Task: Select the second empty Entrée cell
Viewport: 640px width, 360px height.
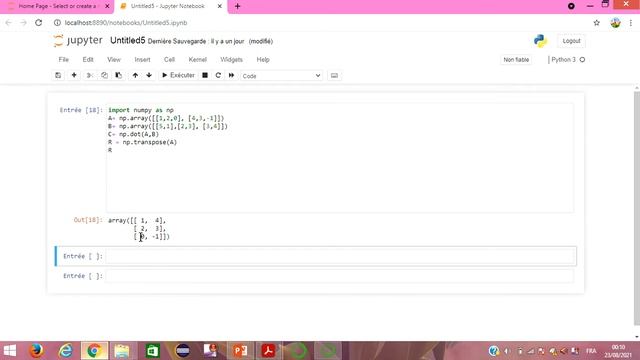Action: [x=340, y=276]
